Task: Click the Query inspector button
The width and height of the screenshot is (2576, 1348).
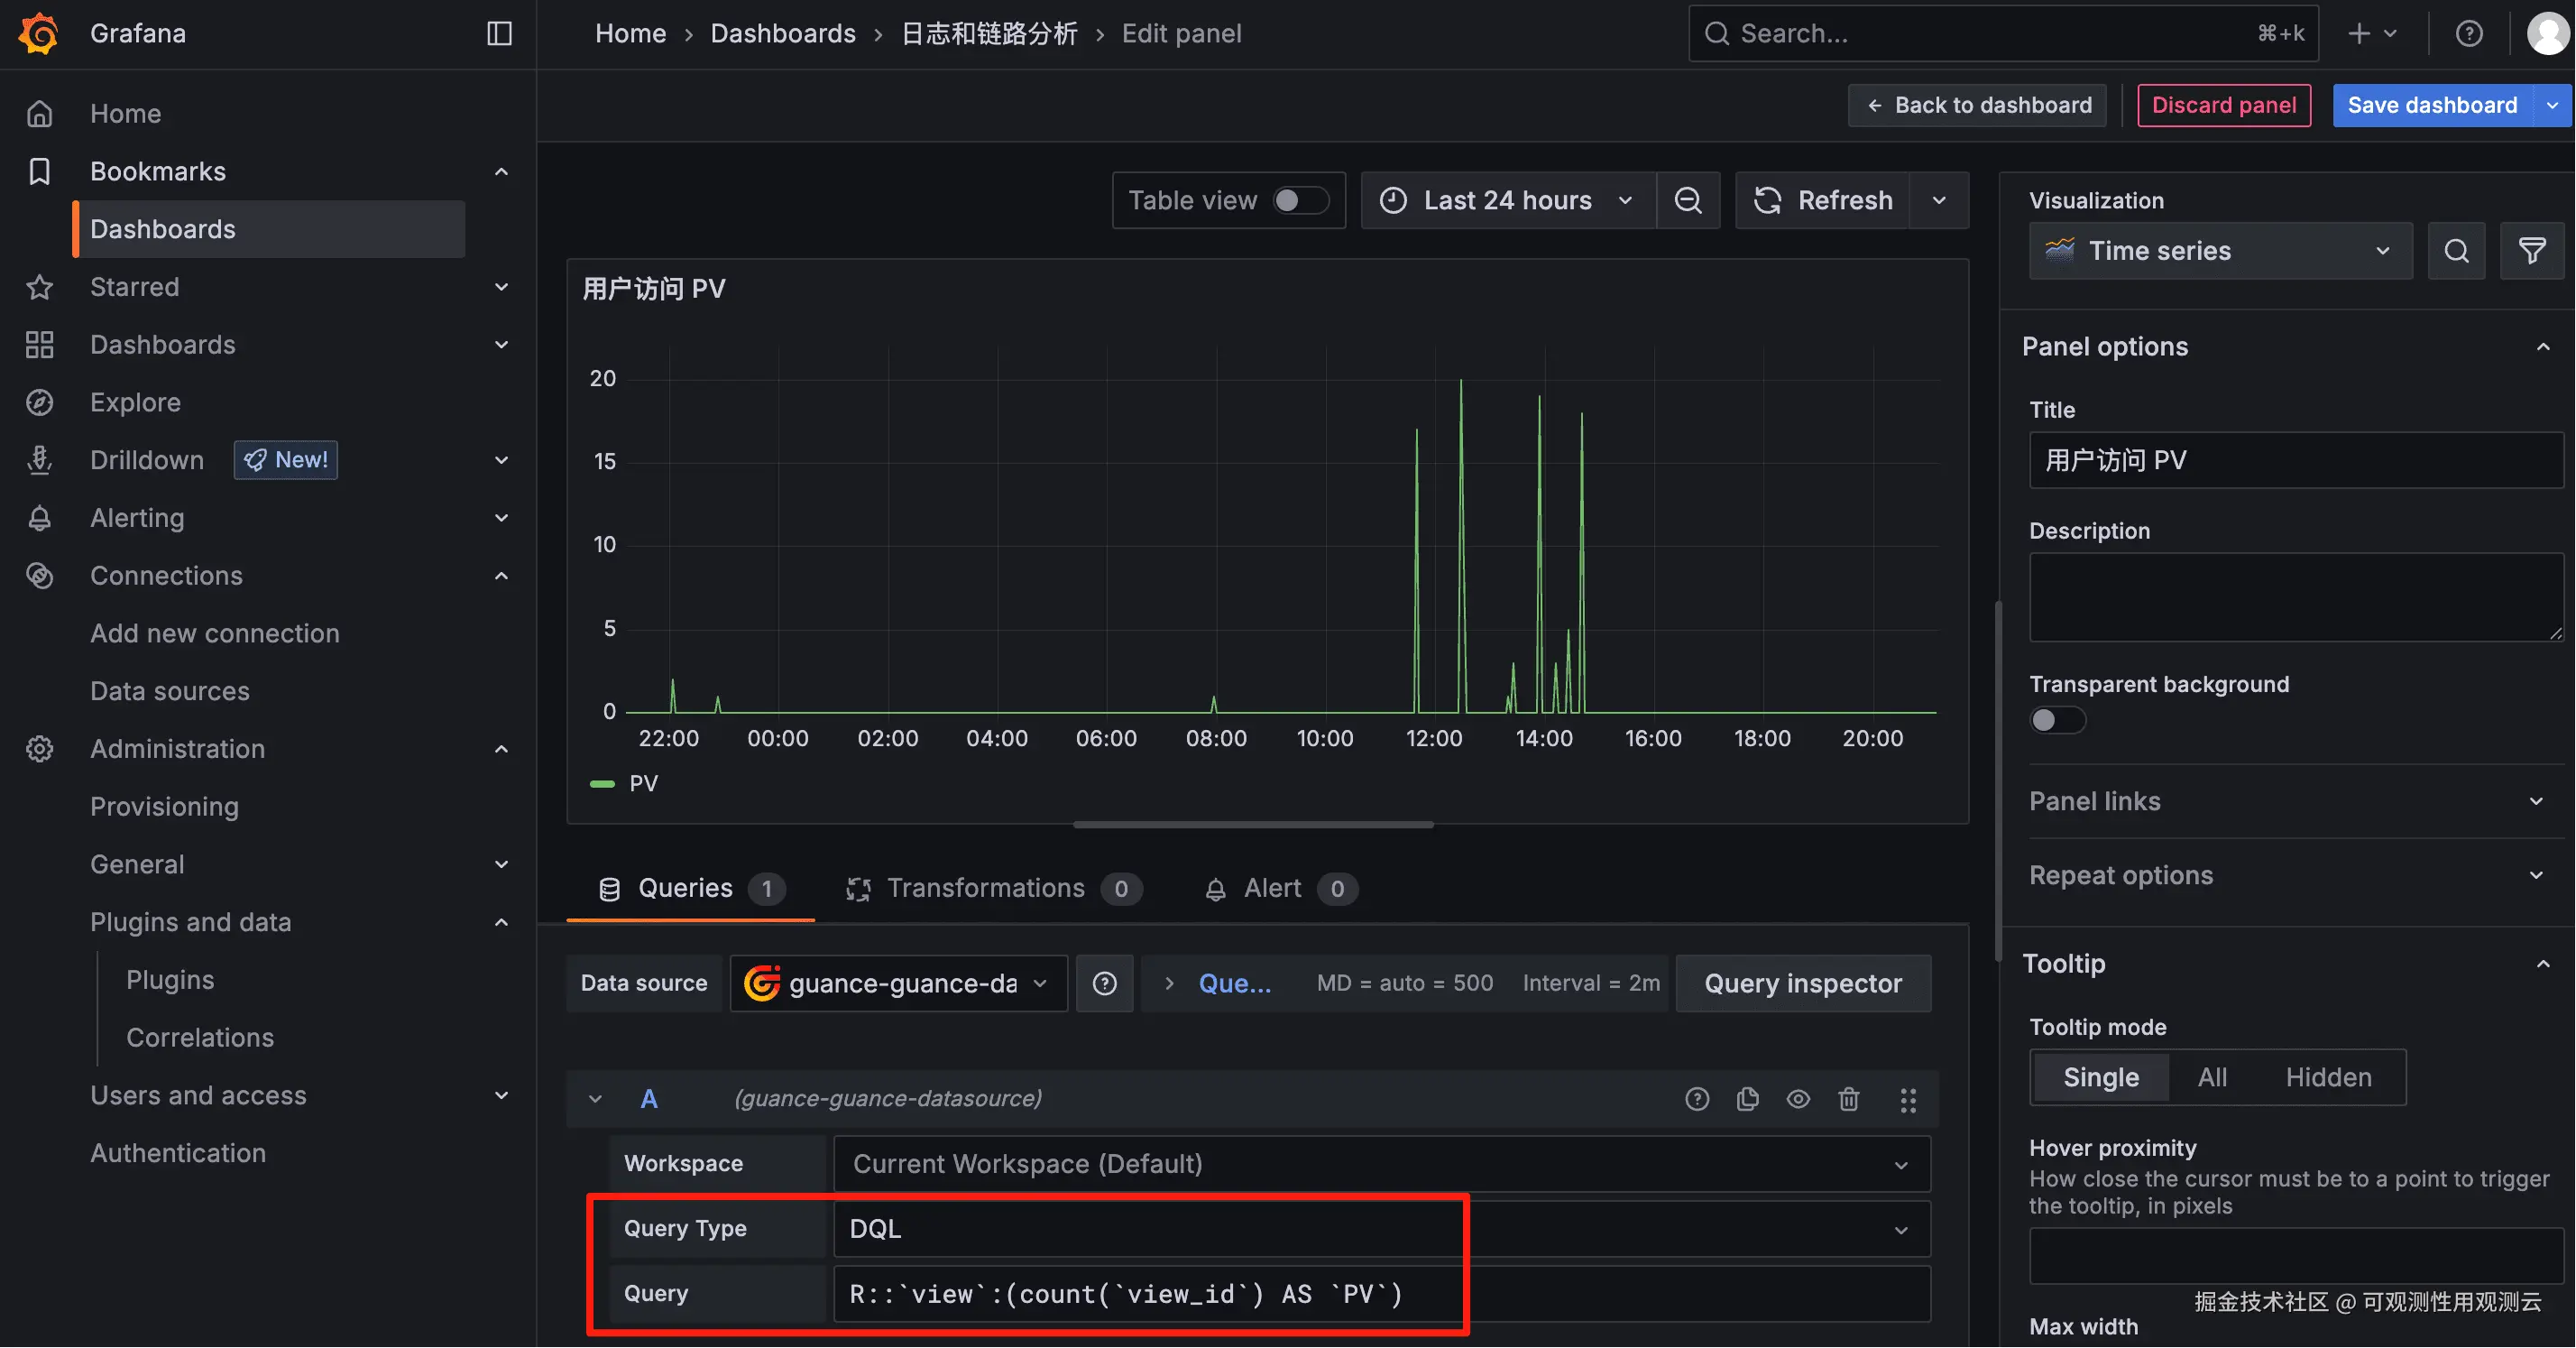Action: click(1802, 984)
